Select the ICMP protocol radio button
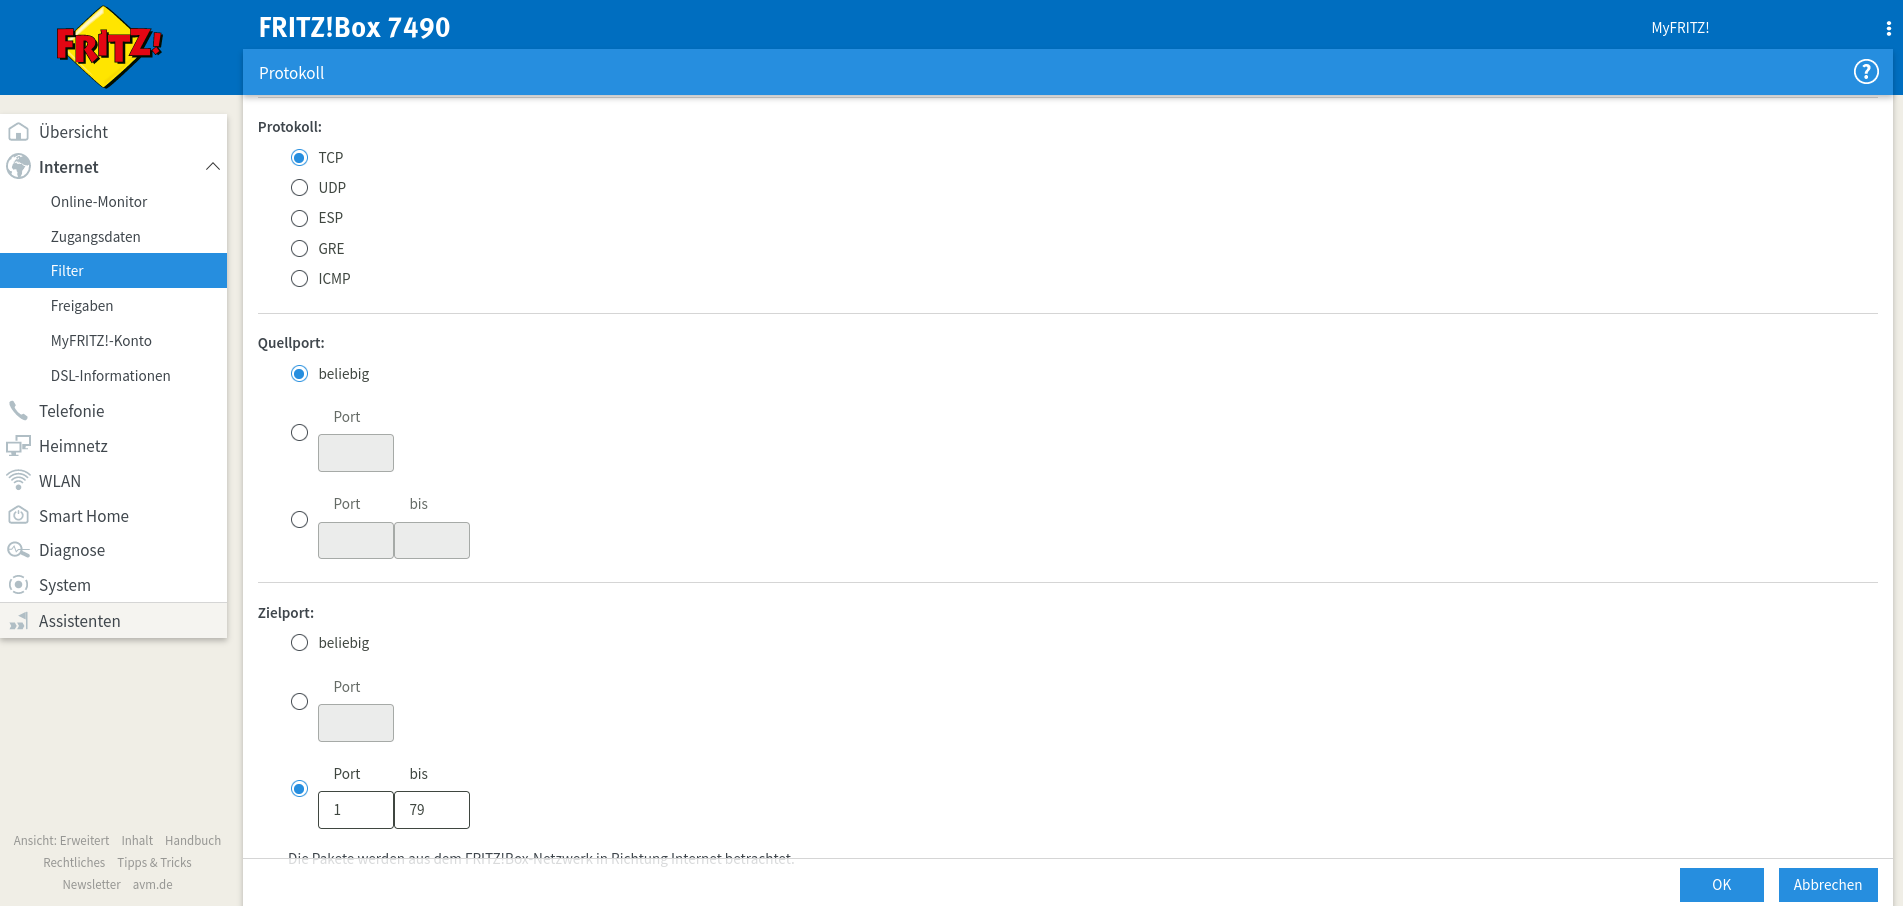This screenshot has width=1903, height=906. 299,279
